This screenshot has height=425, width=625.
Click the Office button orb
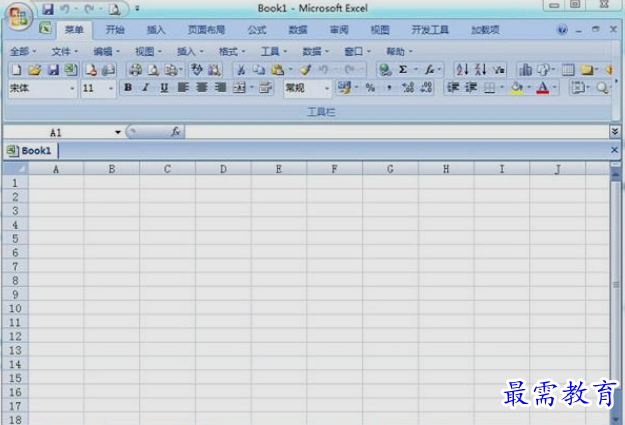[x=19, y=16]
